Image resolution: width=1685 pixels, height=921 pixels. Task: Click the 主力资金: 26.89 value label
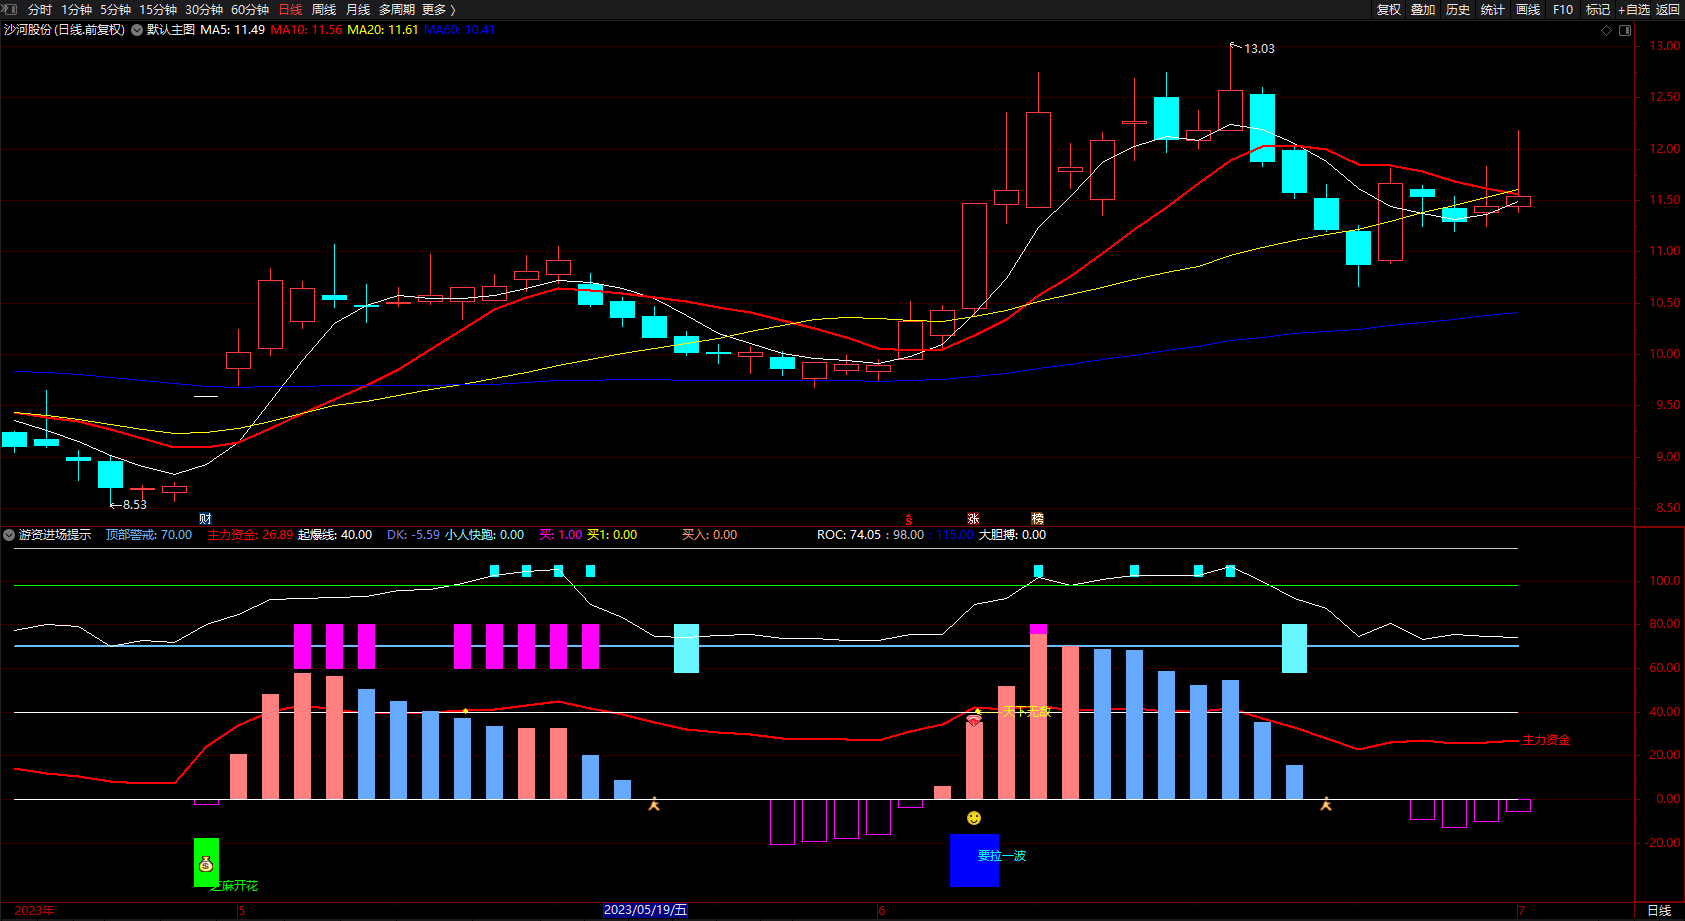tap(250, 535)
